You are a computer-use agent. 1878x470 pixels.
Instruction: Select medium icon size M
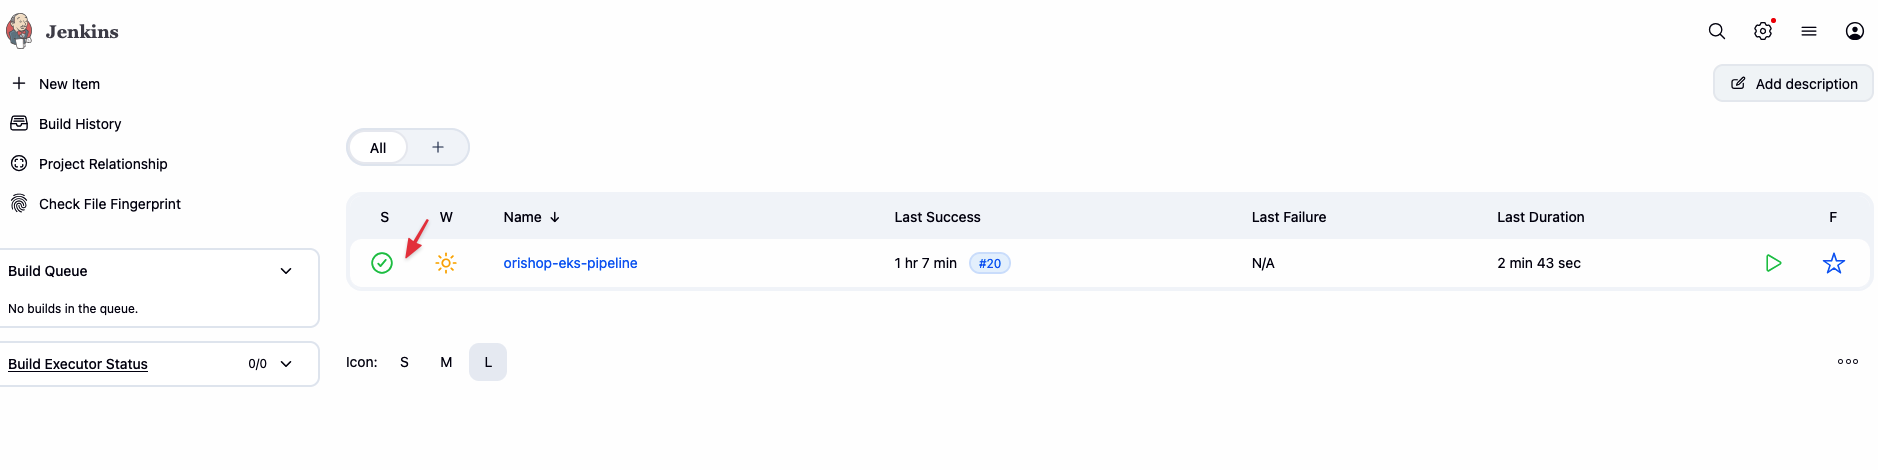(x=446, y=362)
